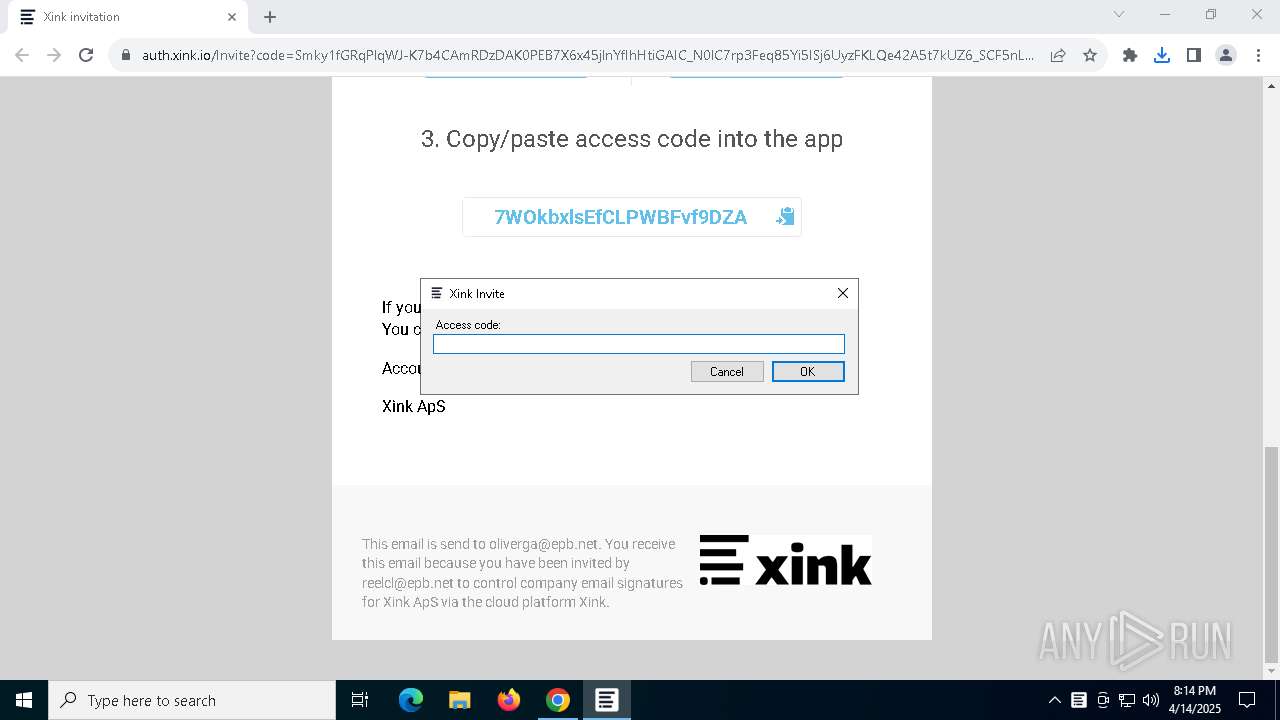Open Chrome downloads icon
The width and height of the screenshot is (1280, 720).
(1162, 55)
